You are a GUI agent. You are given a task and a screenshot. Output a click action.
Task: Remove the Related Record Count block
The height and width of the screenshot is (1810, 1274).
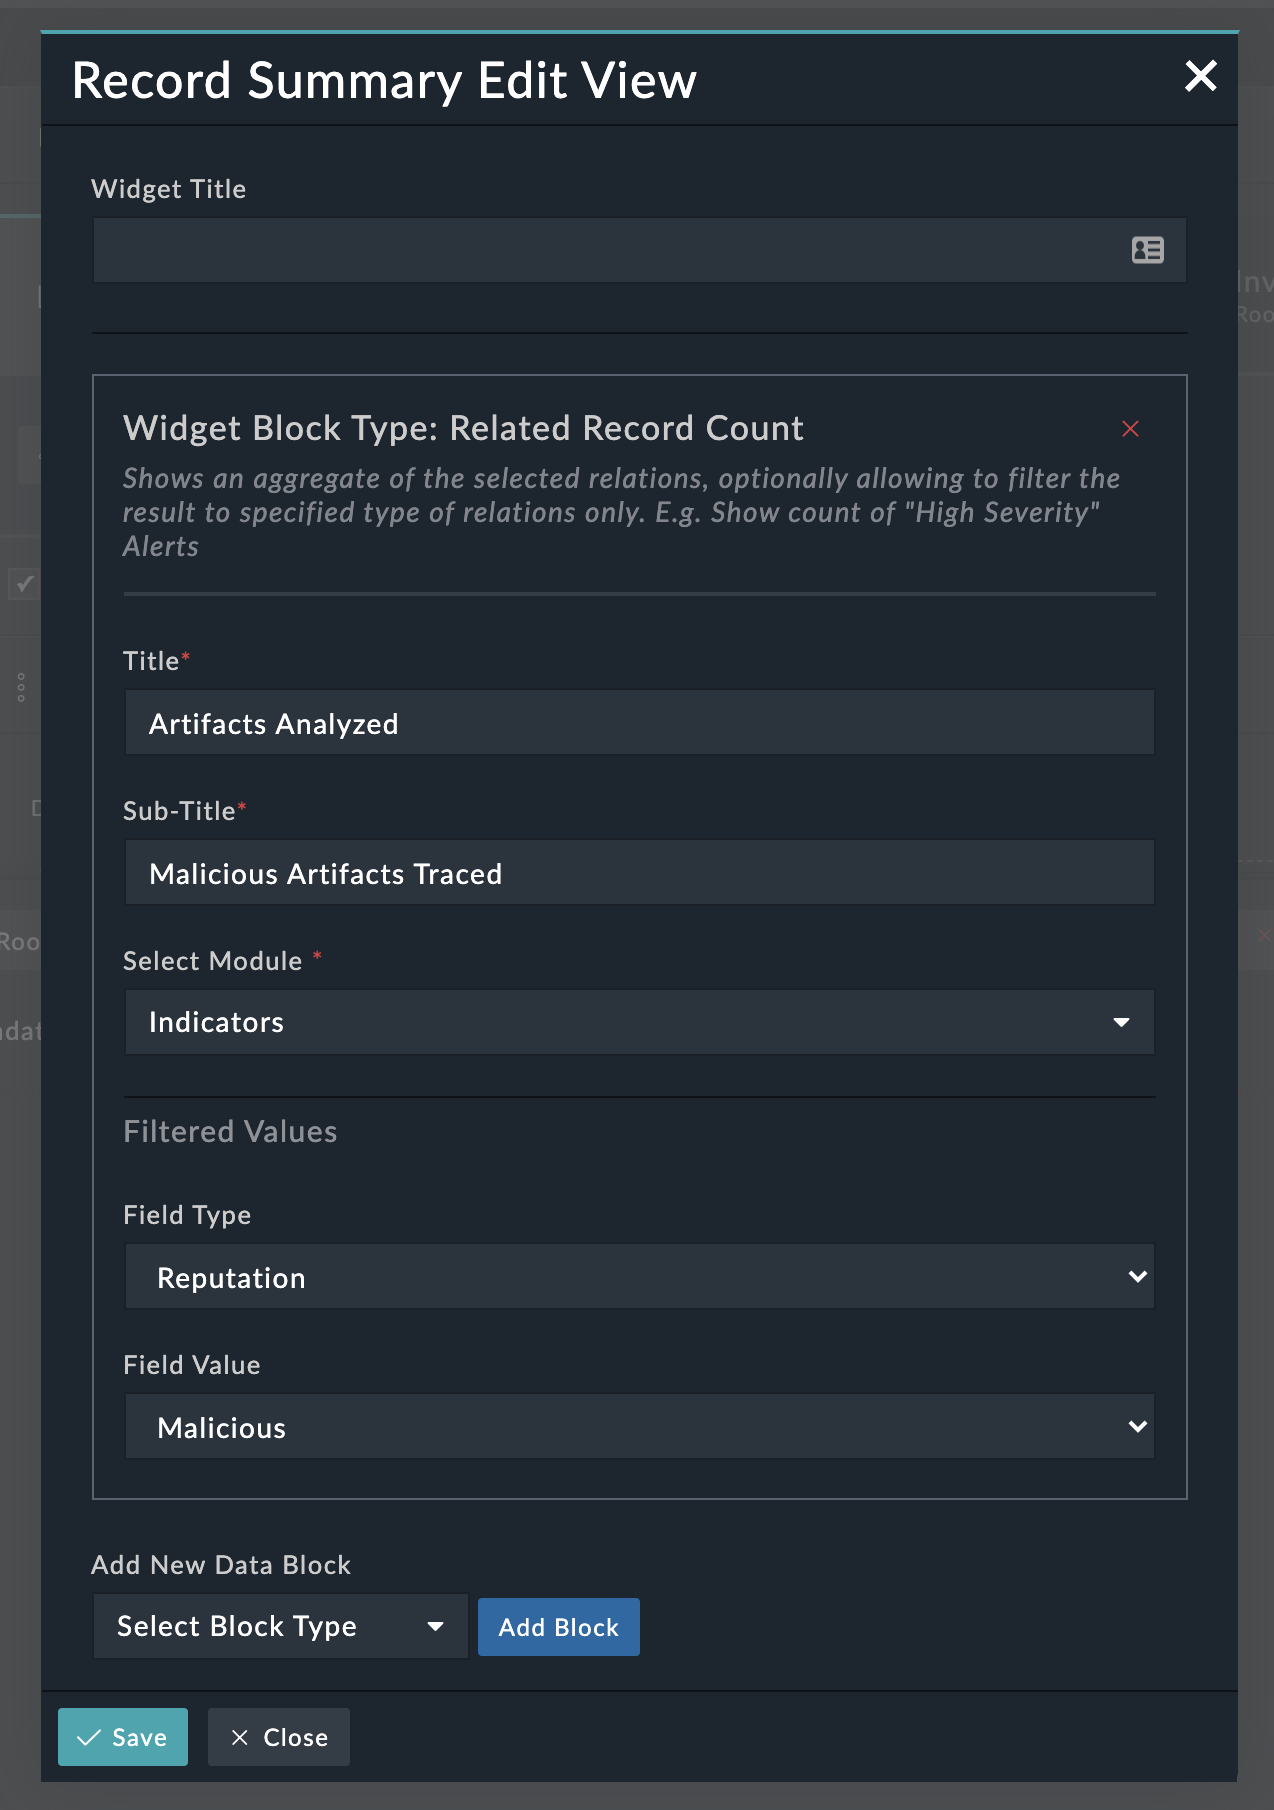1130,429
